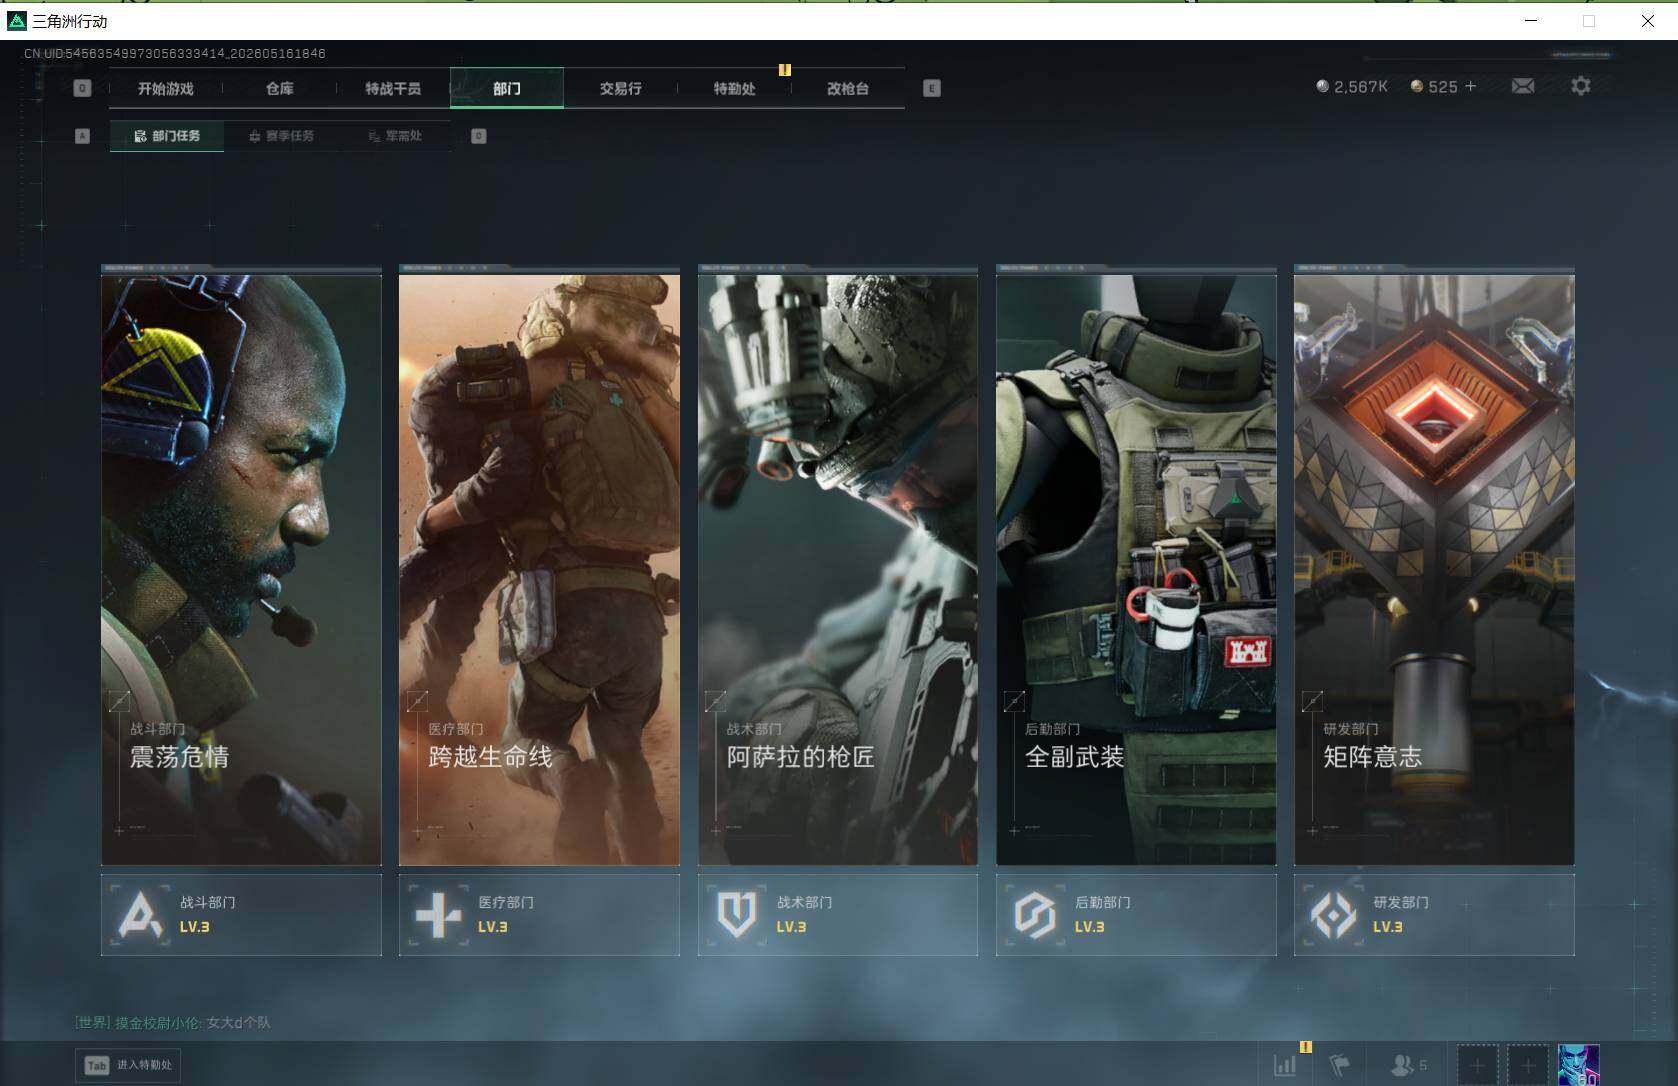The image size is (1678, 1086).
Task: Click the 研发部门 diamond emblem icon
Action: [1333, 914]
